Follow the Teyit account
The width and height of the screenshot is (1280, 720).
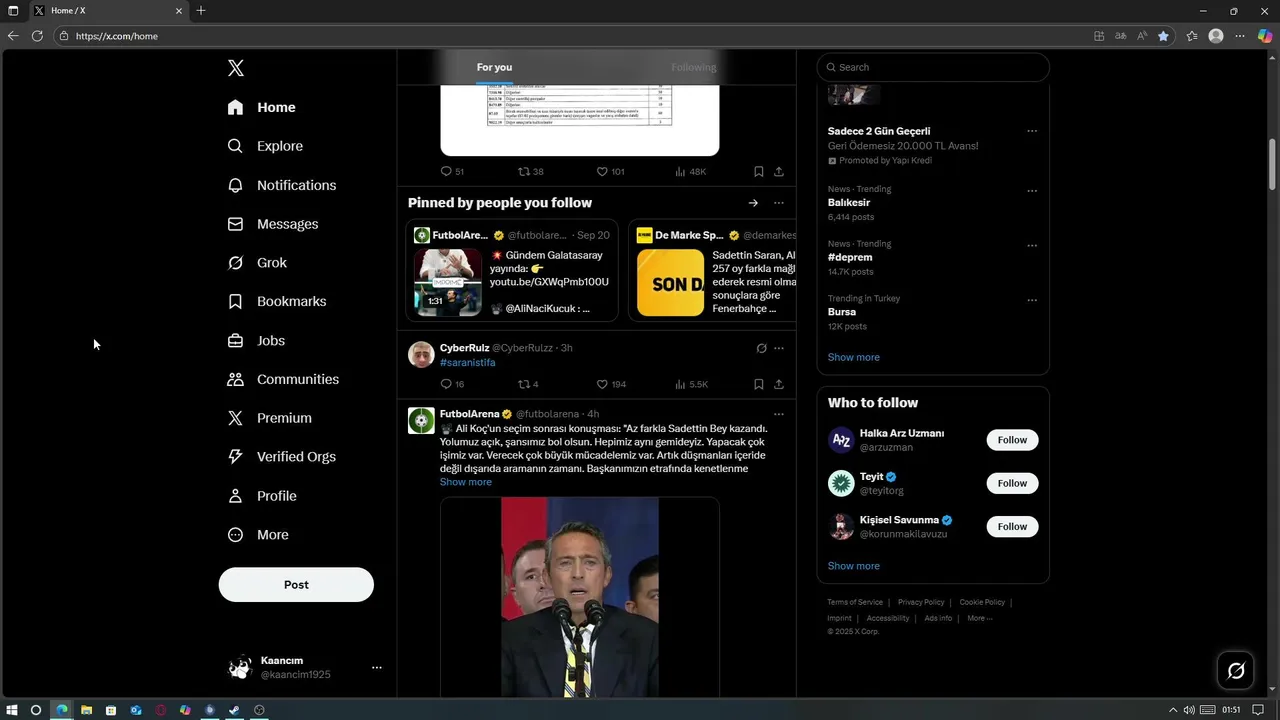pos(1012,483)
